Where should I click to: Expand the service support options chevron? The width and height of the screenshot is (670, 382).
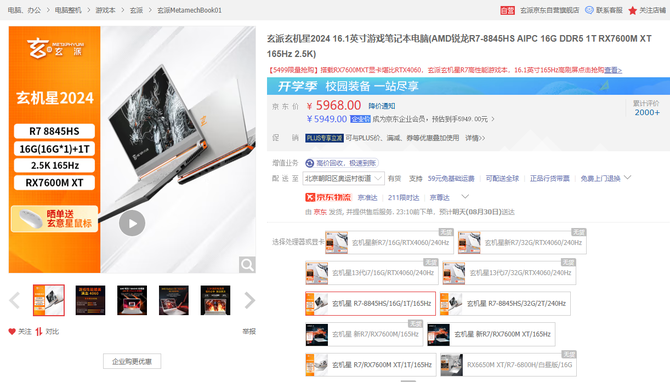coord(628,177)
